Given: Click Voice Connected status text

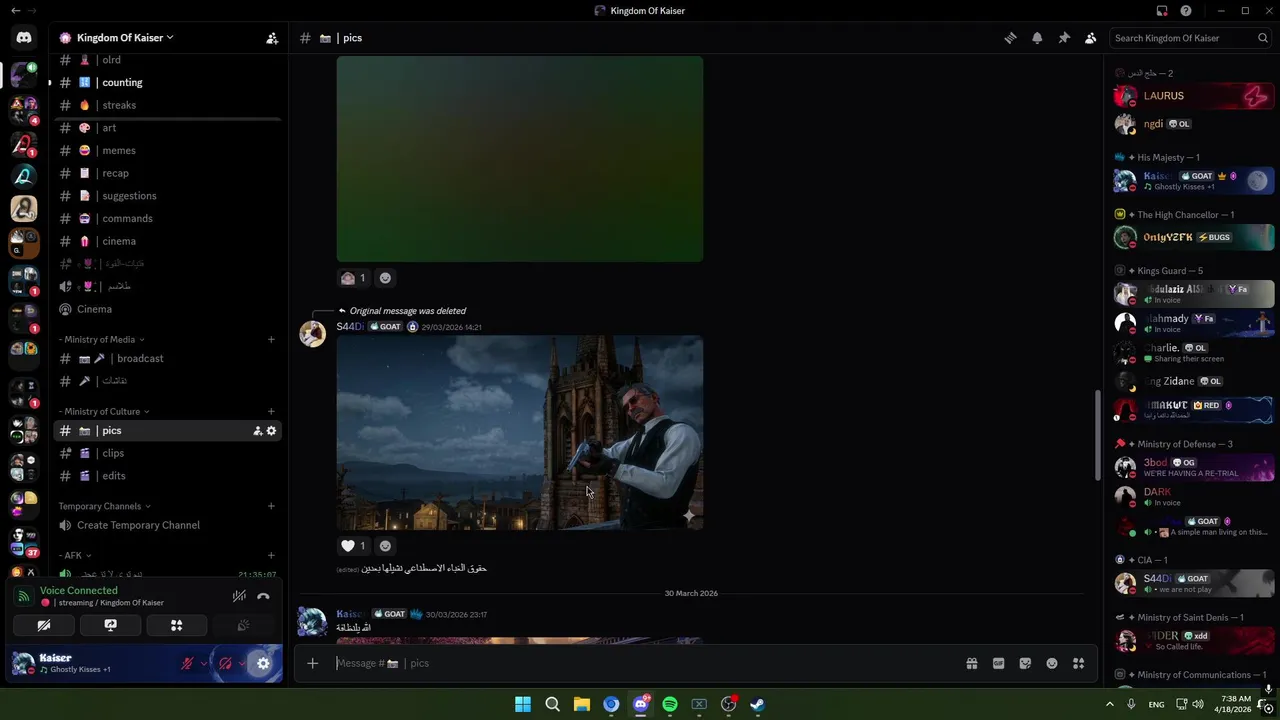Looking at the screenshot, I should 79,591.
